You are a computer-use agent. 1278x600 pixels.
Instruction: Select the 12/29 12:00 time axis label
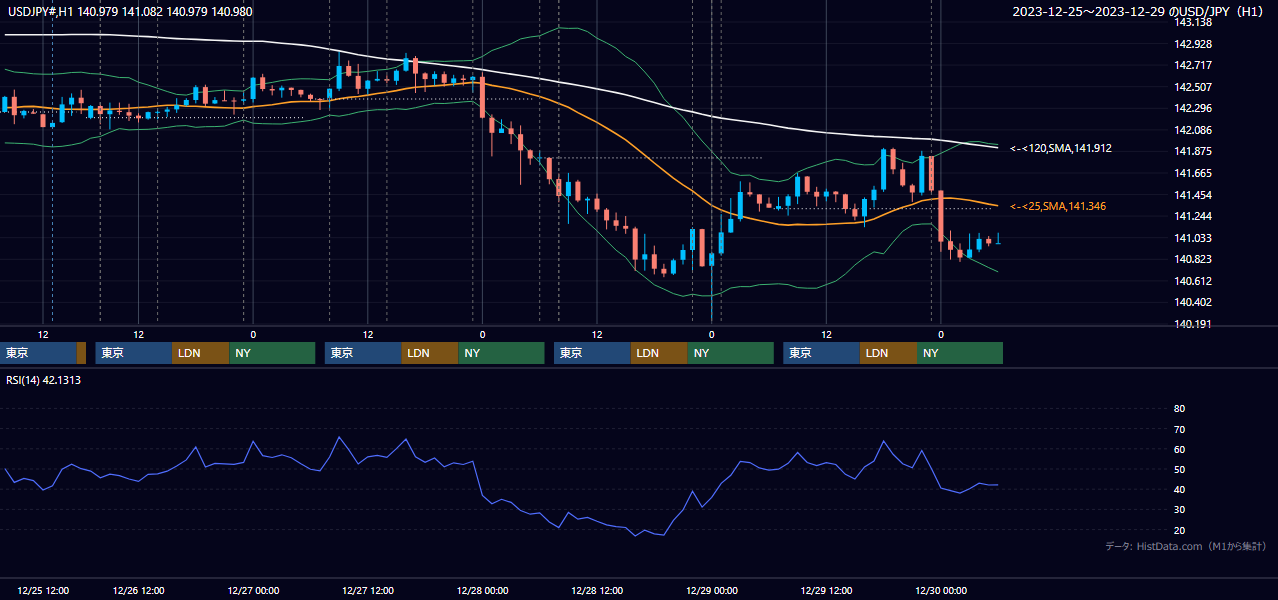826,591
